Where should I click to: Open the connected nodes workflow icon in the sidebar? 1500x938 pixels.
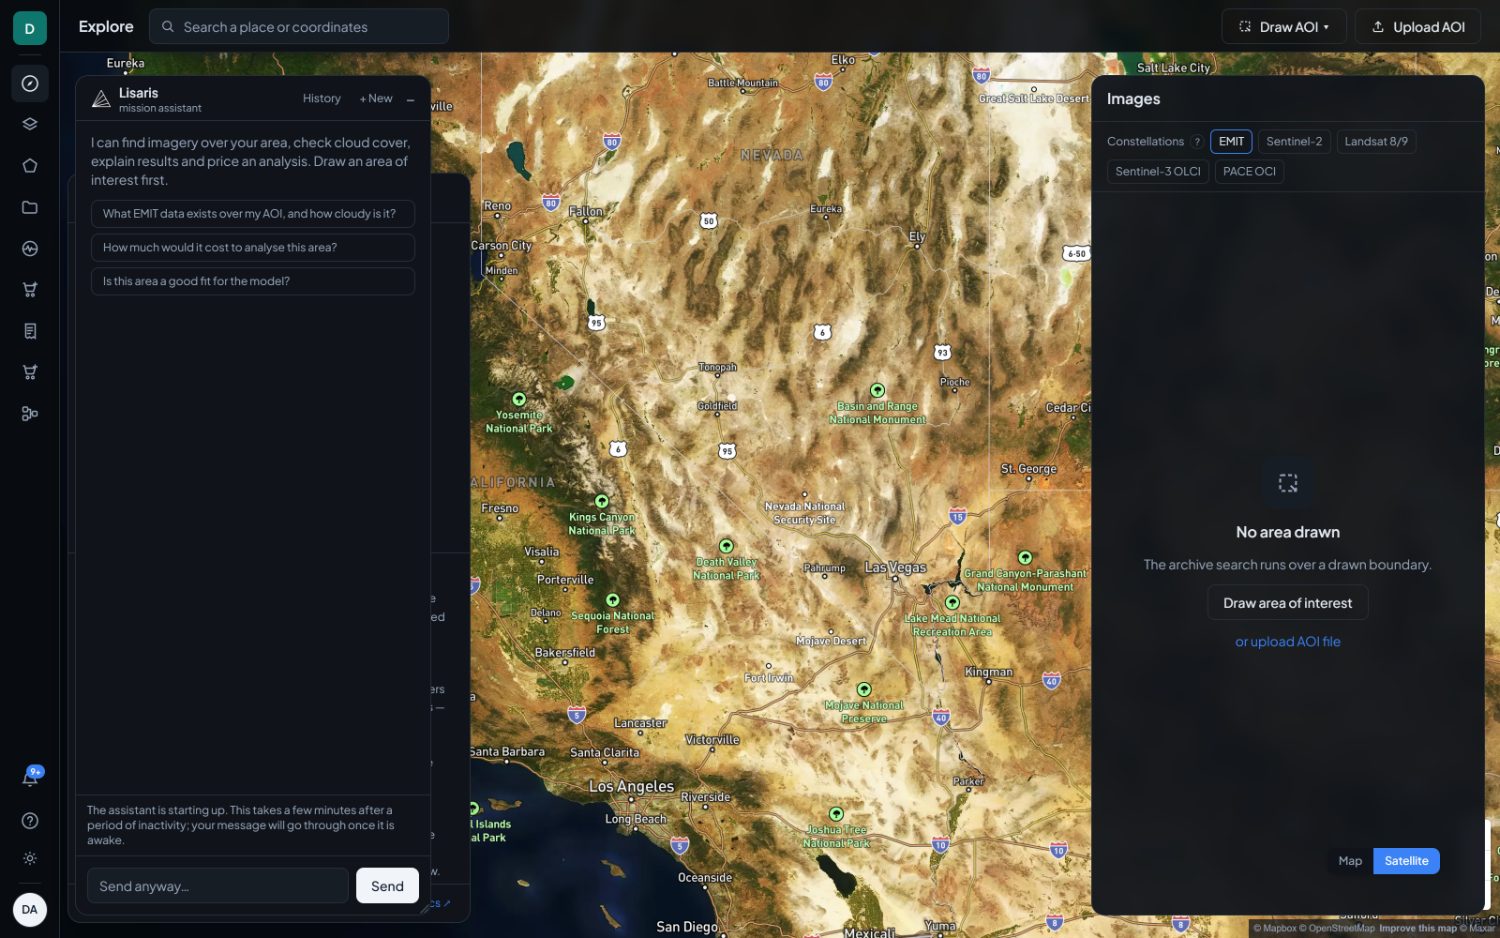[x=30, y=414]
